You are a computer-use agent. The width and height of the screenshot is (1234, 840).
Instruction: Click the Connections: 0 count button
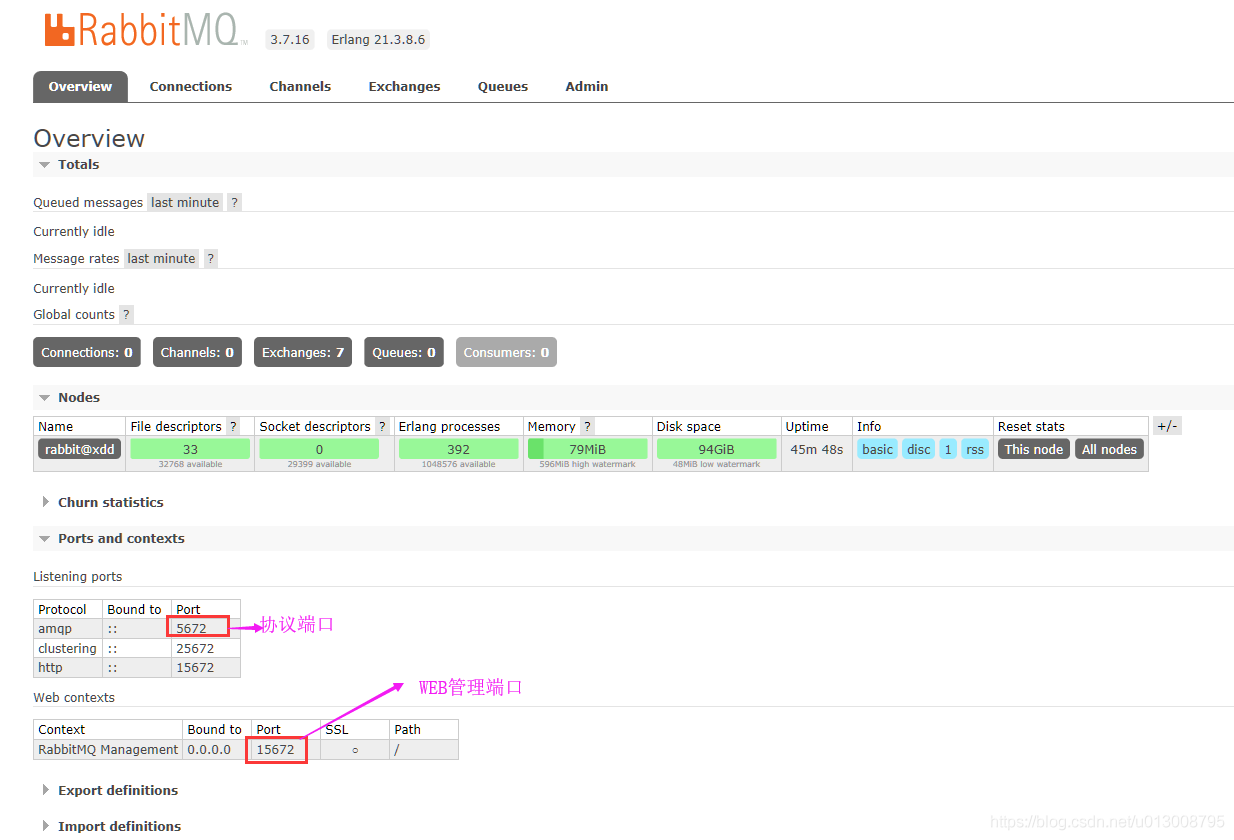pyautogui.click(x=87, y=352)
